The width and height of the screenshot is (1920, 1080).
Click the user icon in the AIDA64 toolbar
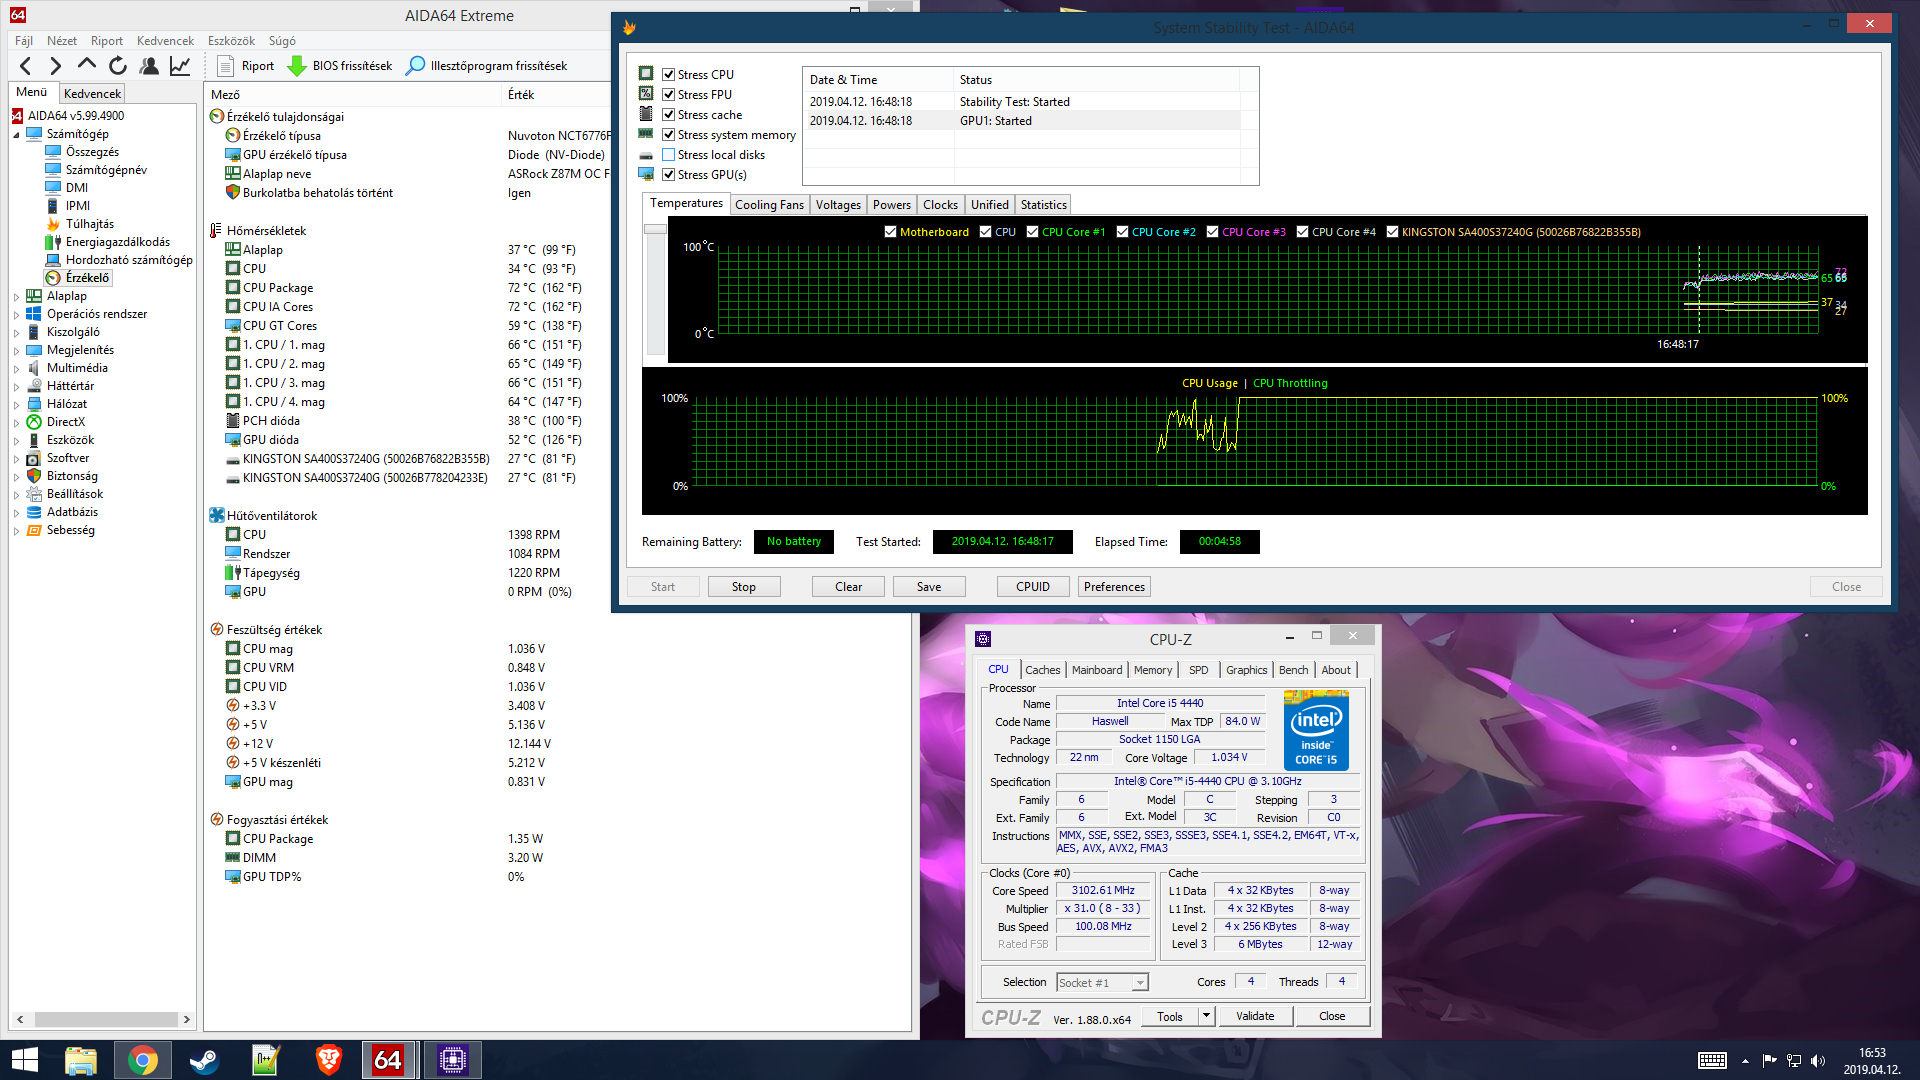149,66
